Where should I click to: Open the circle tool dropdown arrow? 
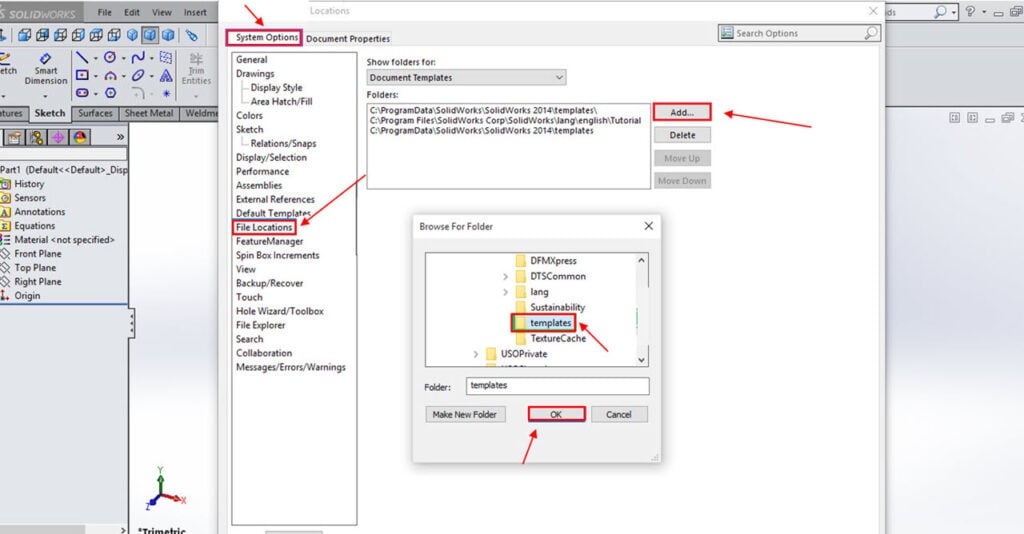point(123,58)
